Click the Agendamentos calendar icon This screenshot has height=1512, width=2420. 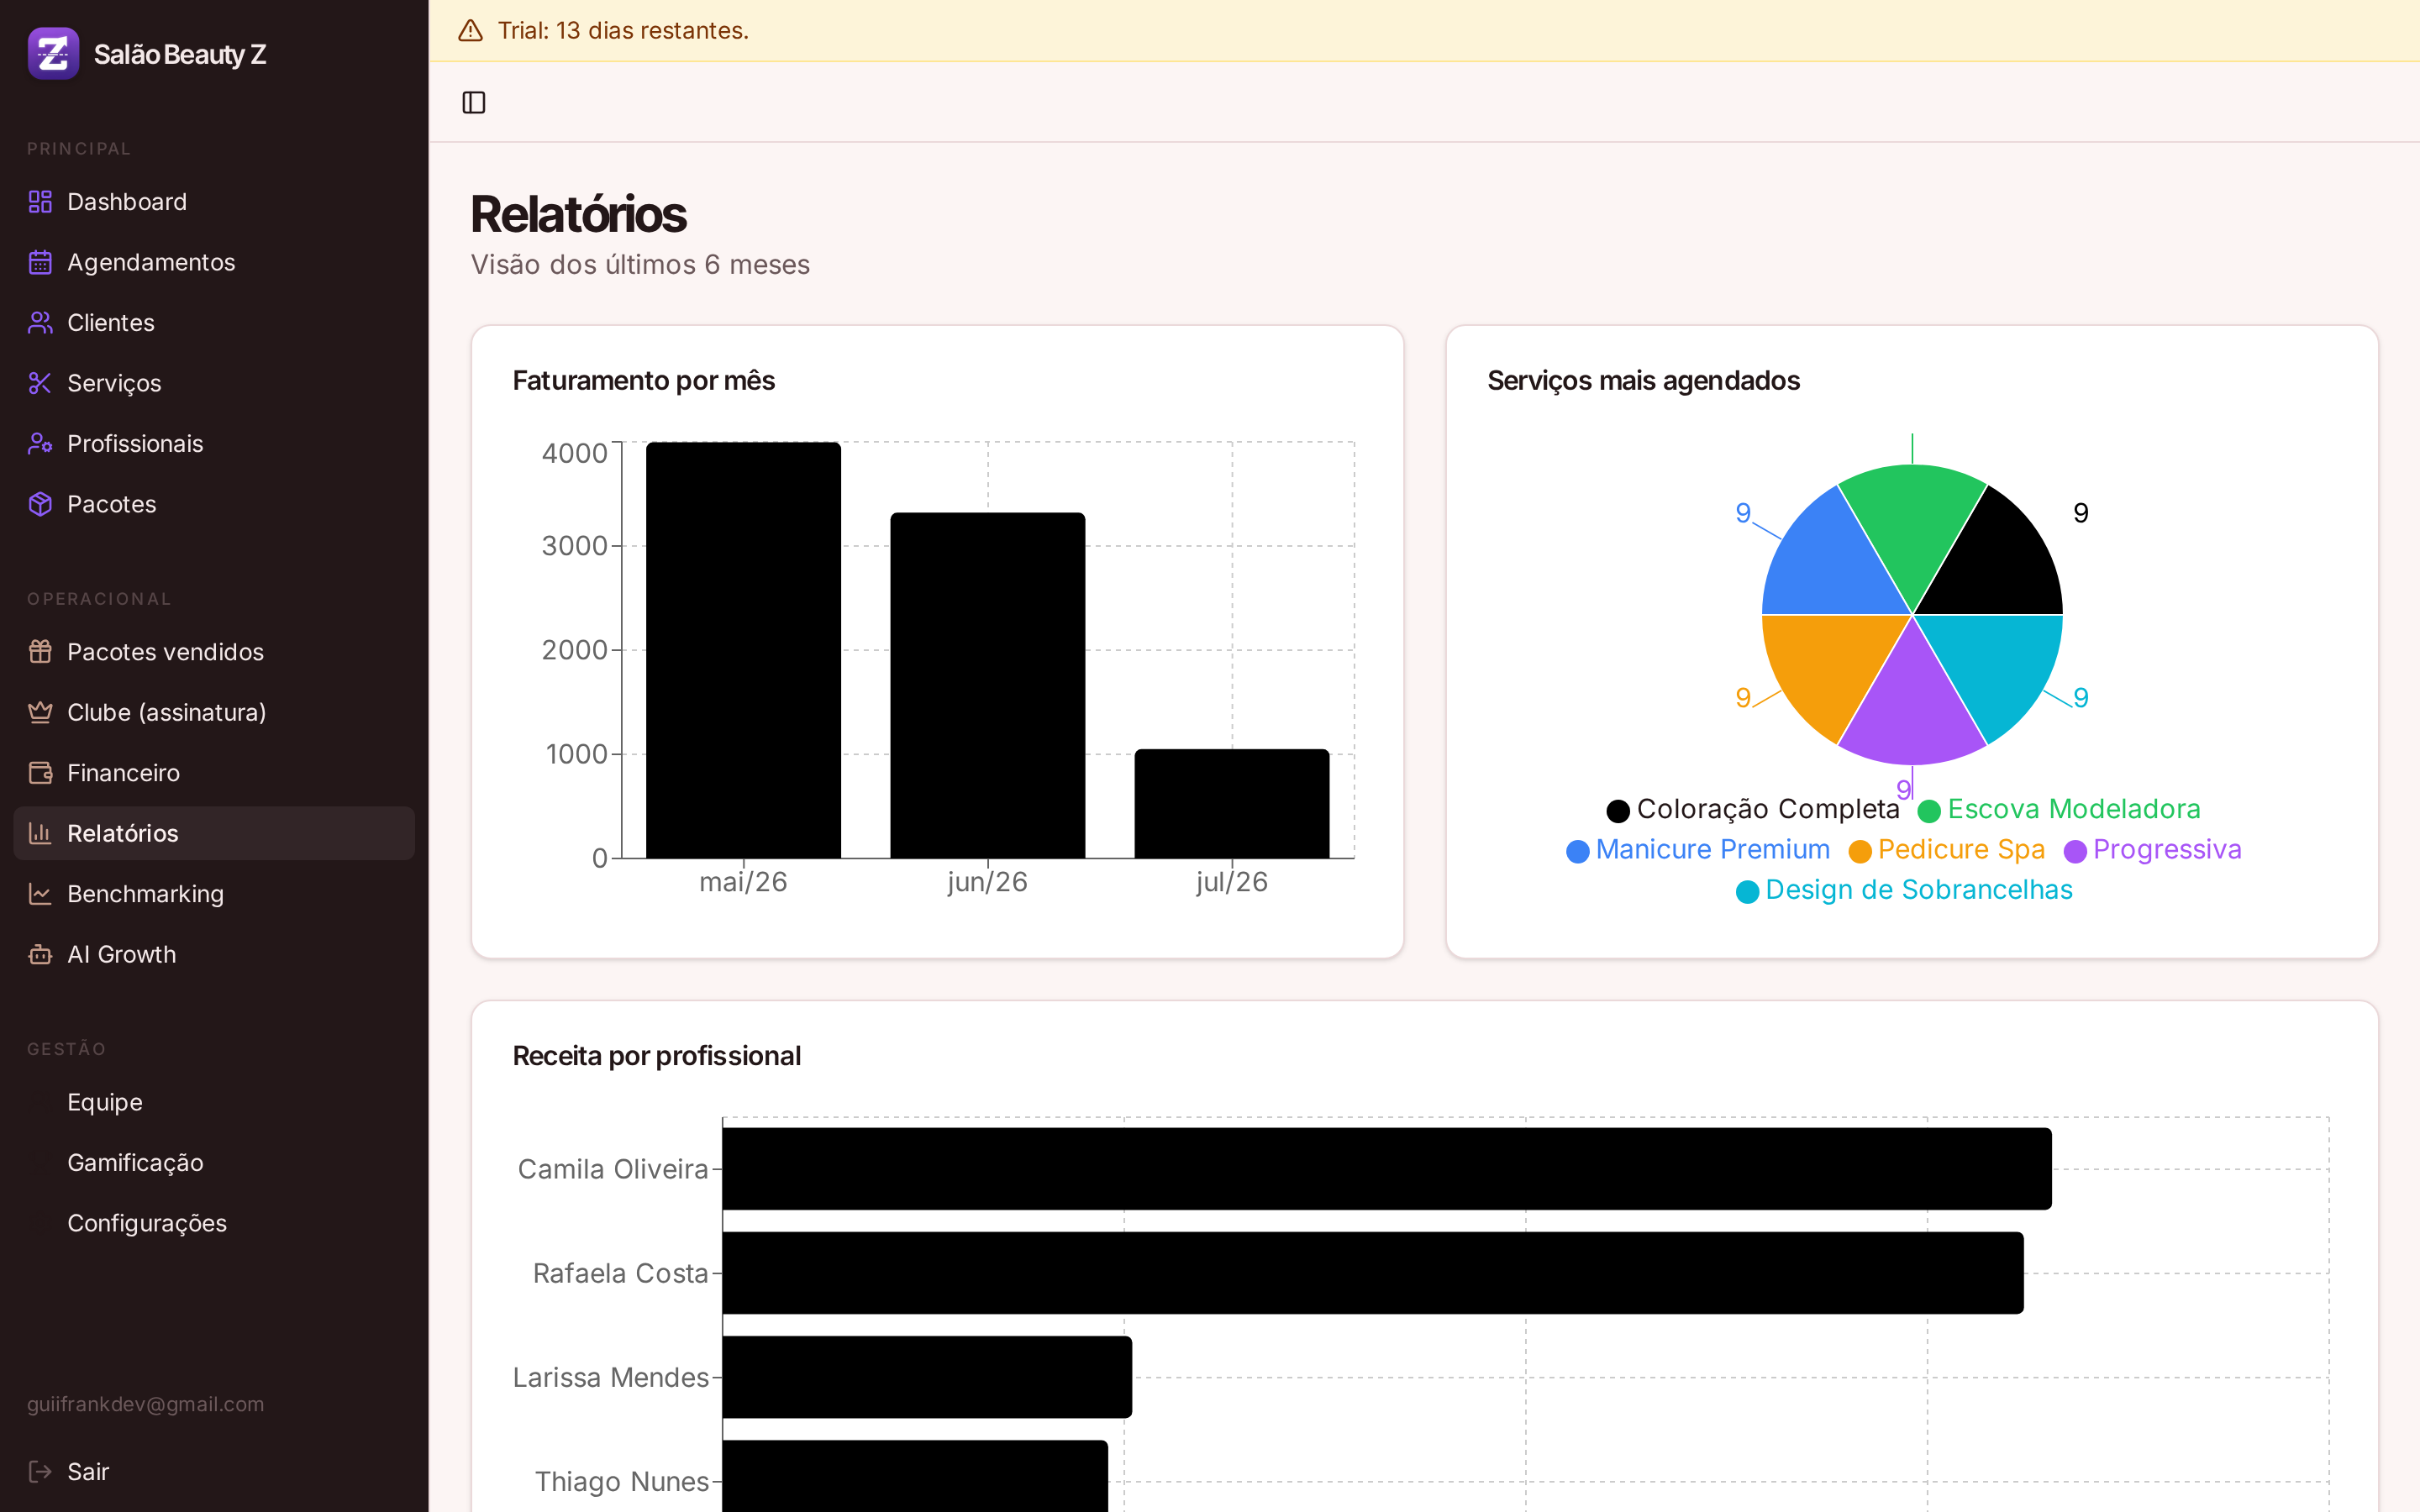(40, 262)
